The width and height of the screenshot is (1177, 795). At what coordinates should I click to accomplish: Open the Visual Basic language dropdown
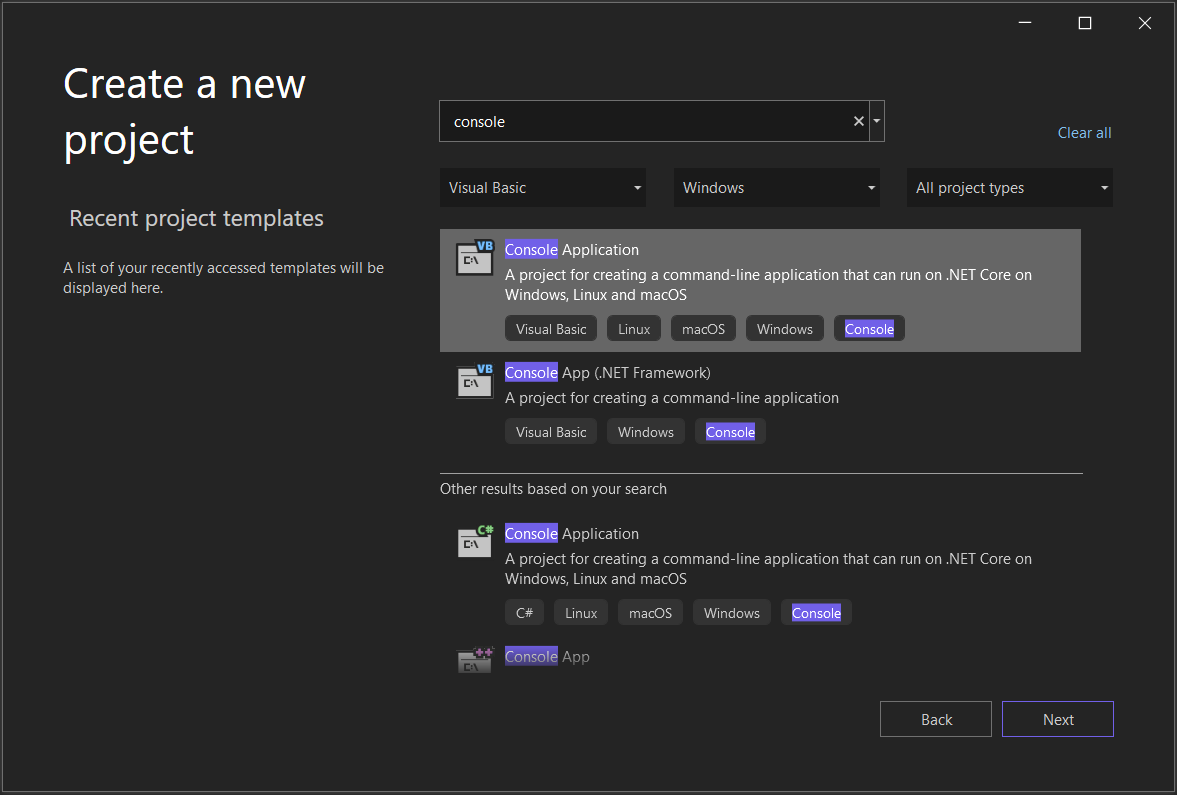(x=543, y=187)
